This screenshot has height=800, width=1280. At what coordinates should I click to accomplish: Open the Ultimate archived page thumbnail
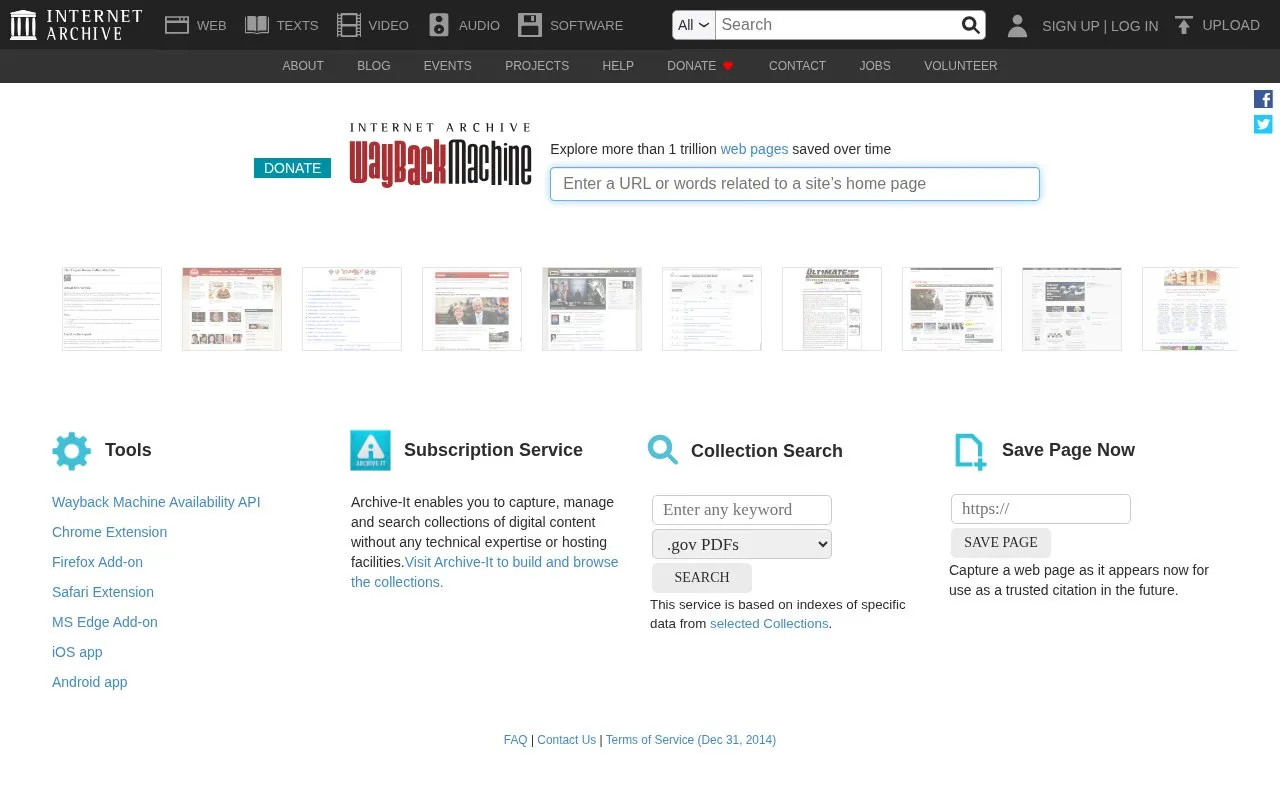832,309
